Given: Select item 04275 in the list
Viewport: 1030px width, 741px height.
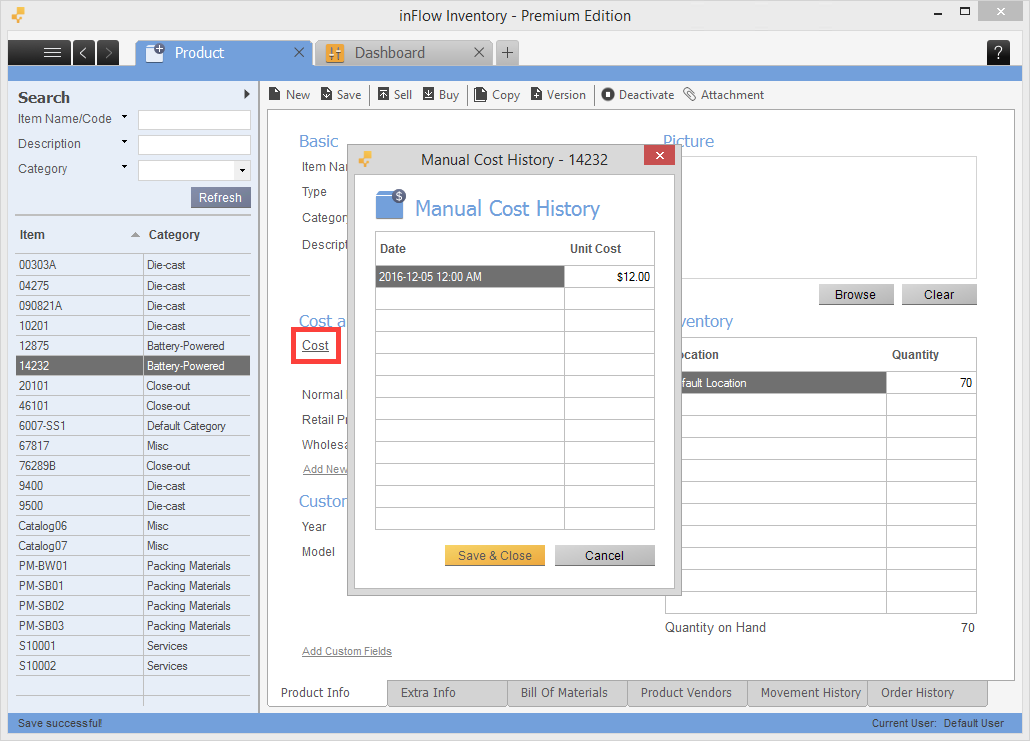Looking at the screenshot, I should (133, 286).
